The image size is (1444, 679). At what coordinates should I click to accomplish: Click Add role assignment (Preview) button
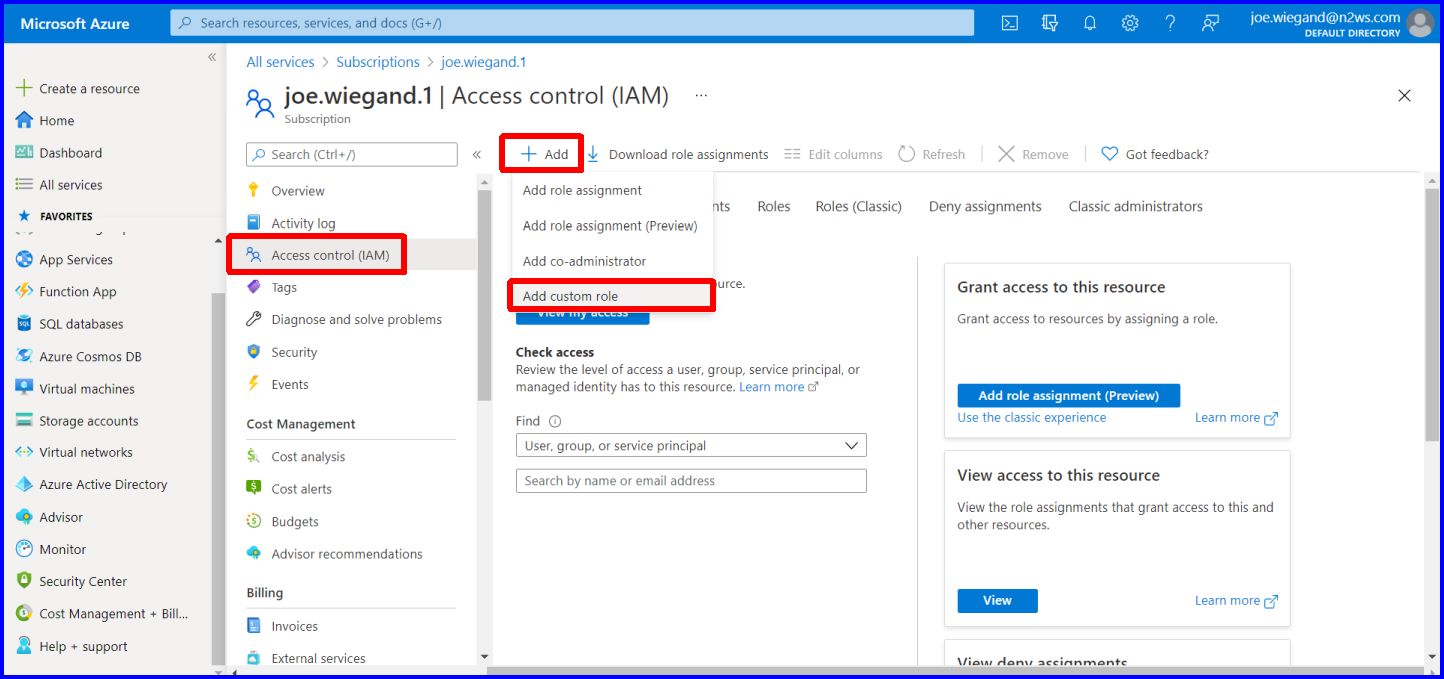point(1069,396)
